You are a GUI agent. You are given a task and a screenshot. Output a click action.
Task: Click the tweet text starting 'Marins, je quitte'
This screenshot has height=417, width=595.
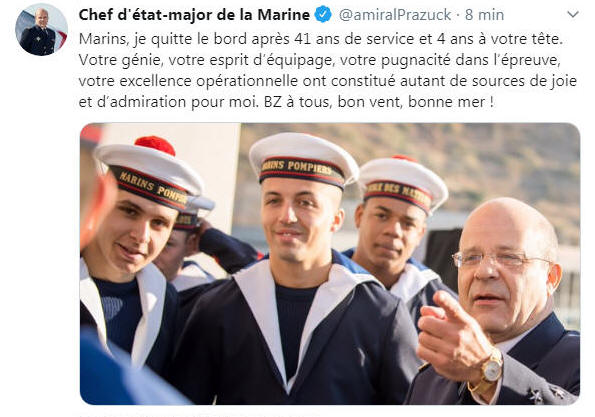pos(328,71)
